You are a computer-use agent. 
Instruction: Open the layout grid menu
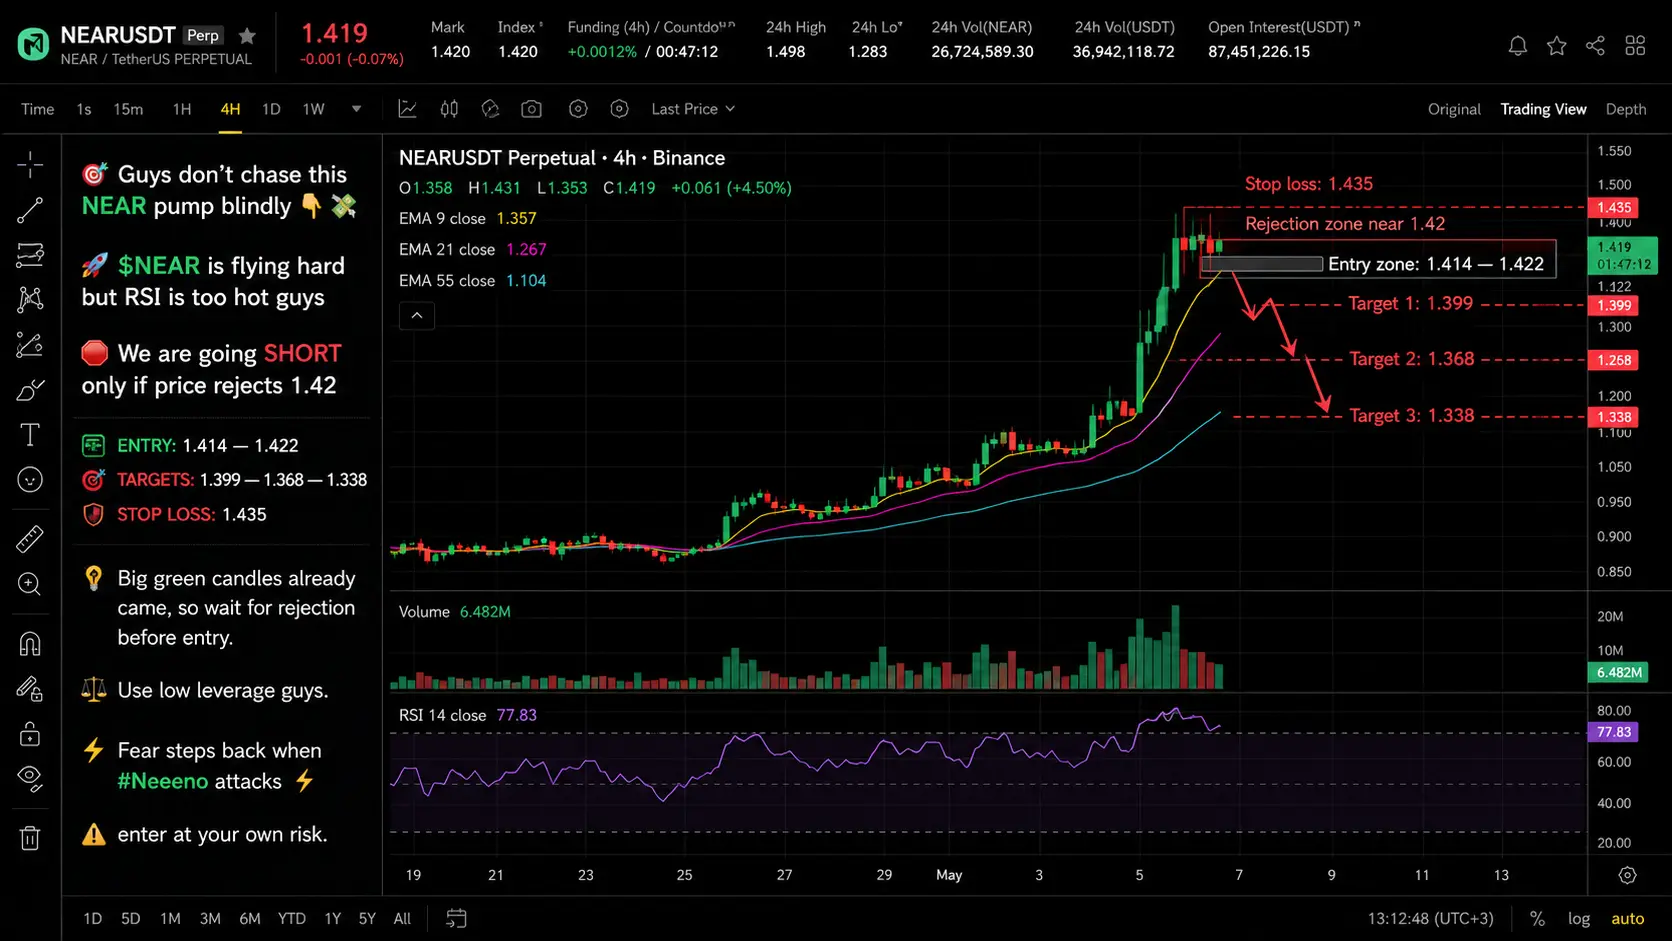coord(1635,45)
